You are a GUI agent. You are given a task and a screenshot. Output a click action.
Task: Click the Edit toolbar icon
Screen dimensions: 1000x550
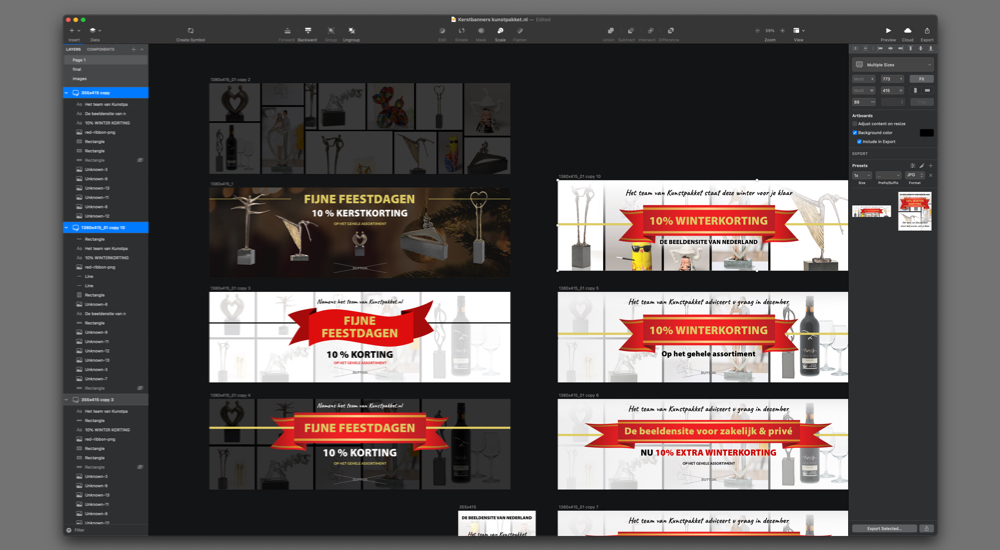click(x=442, y=31)
